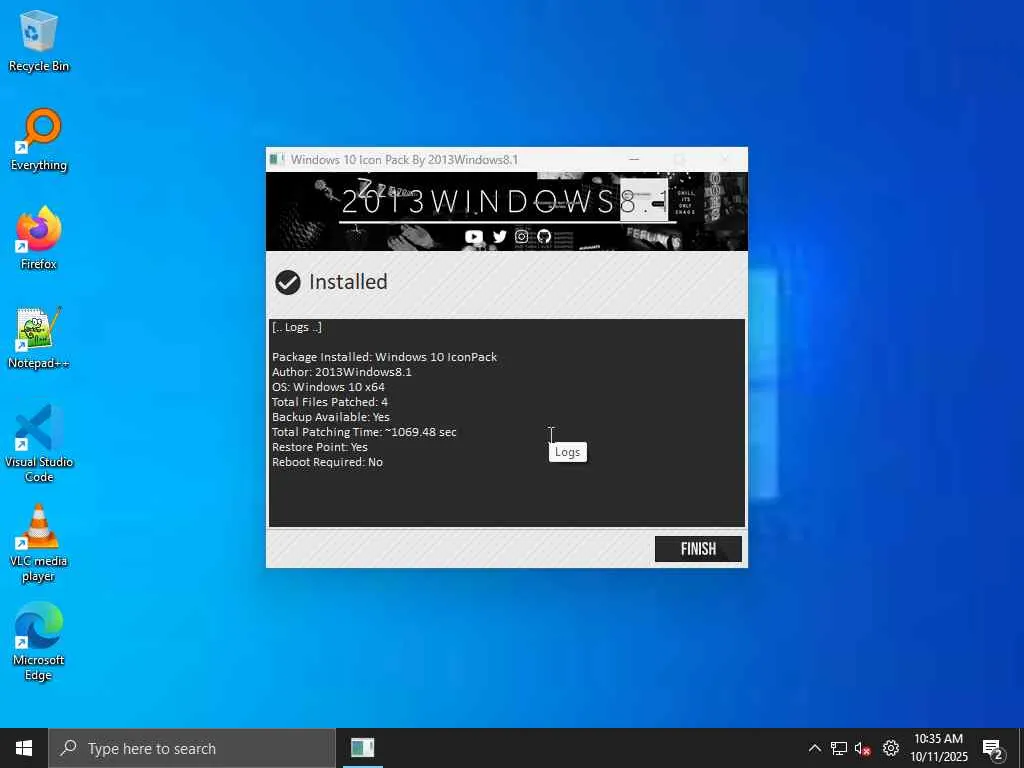Select the Visual Studio Code desktop shortcut
This screenshot has height=768, width=1024.
39,444
